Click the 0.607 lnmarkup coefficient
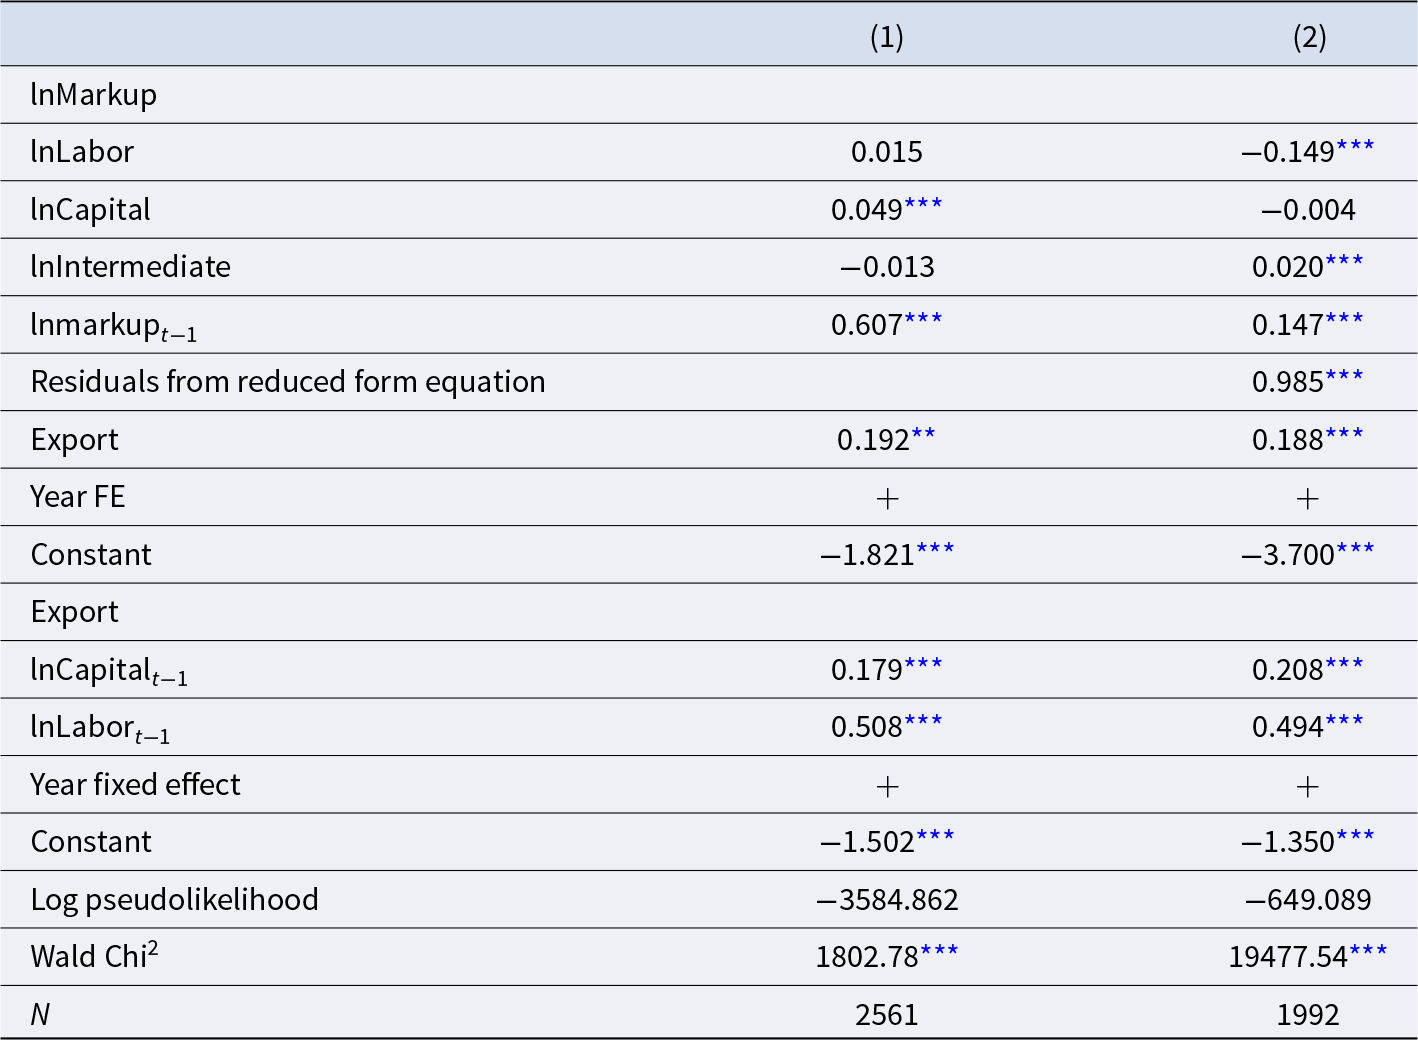This screenshot has height=1040, width=1418. pyautogui.click(x=867, y=325)
